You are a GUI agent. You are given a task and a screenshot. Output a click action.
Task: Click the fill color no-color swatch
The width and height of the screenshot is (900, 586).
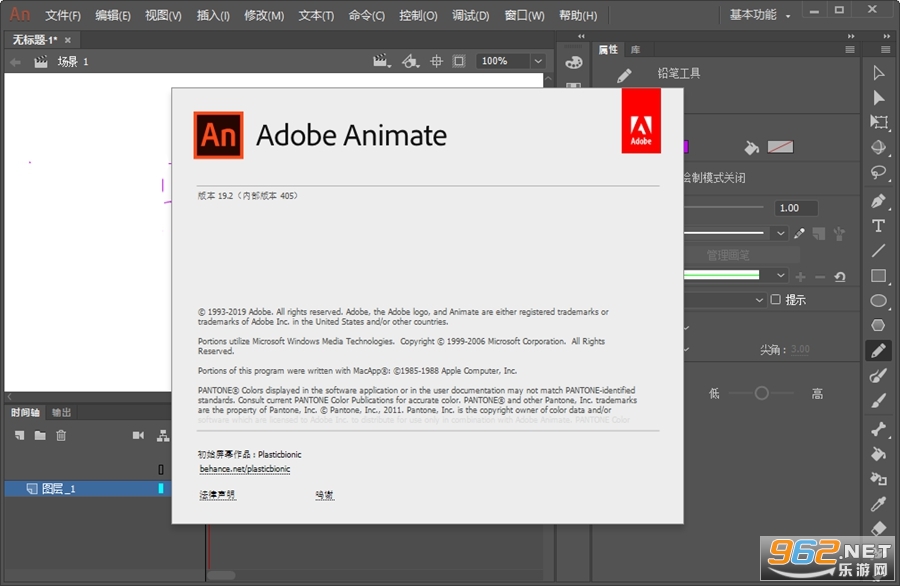click(780, 147)
